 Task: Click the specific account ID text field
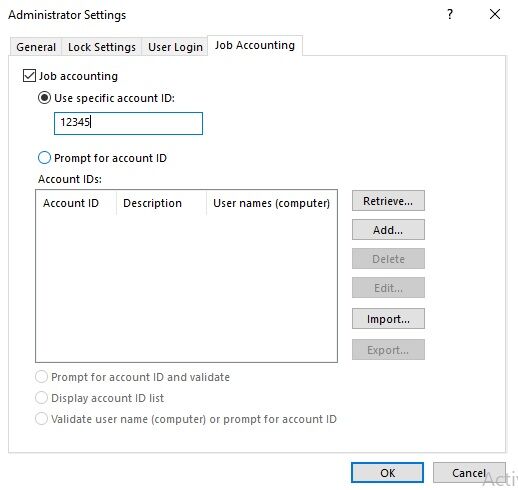point(128,123)
